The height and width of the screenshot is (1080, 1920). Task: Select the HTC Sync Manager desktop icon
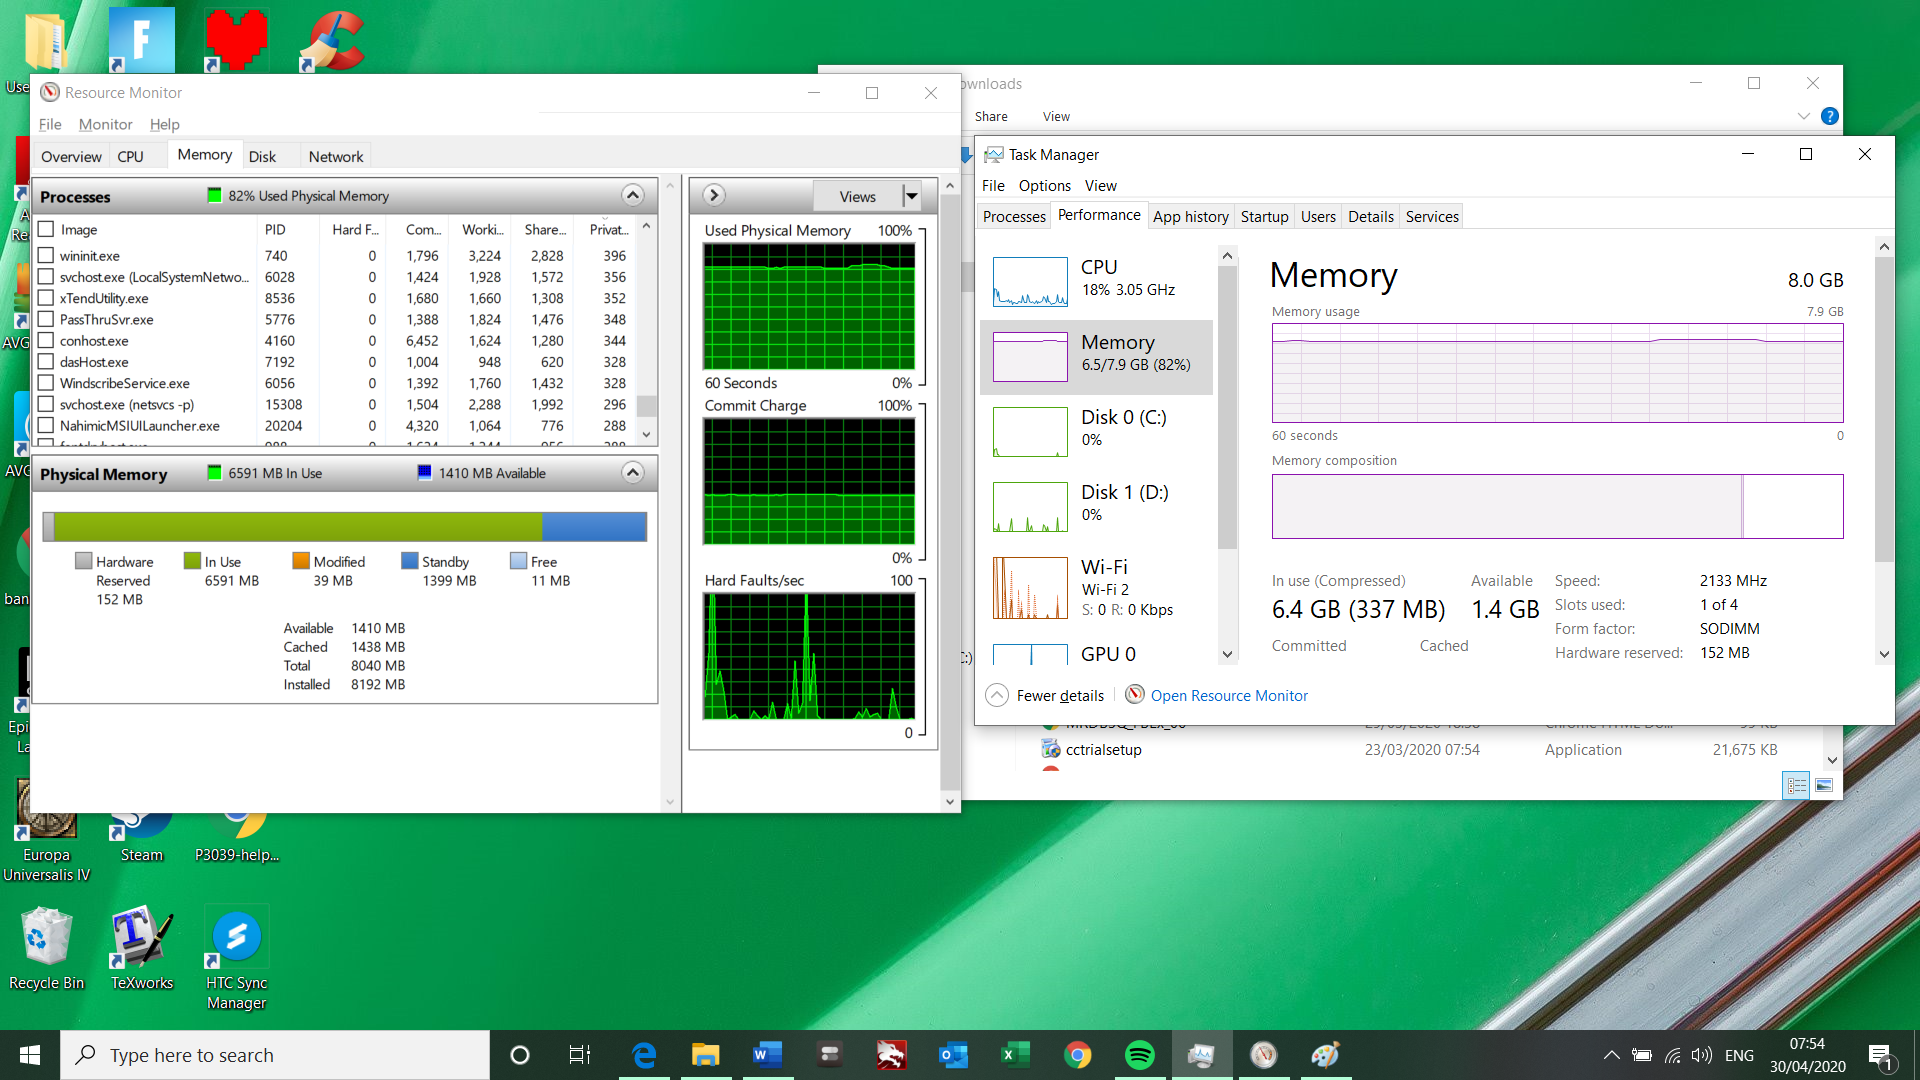[x=237, y=958]
